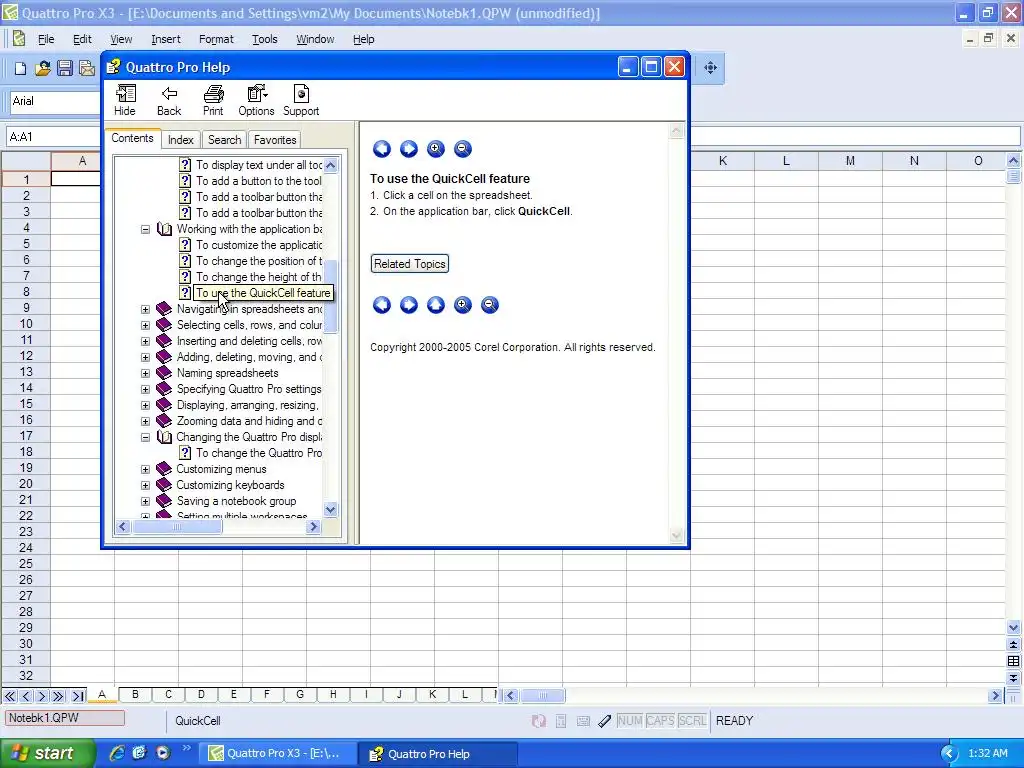Expand the Saving a notebook group book

tap(146, 502)
